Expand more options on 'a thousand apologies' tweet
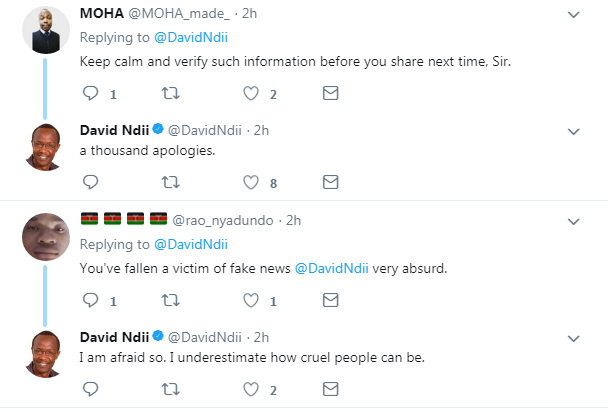 click(x=573, y=132)
